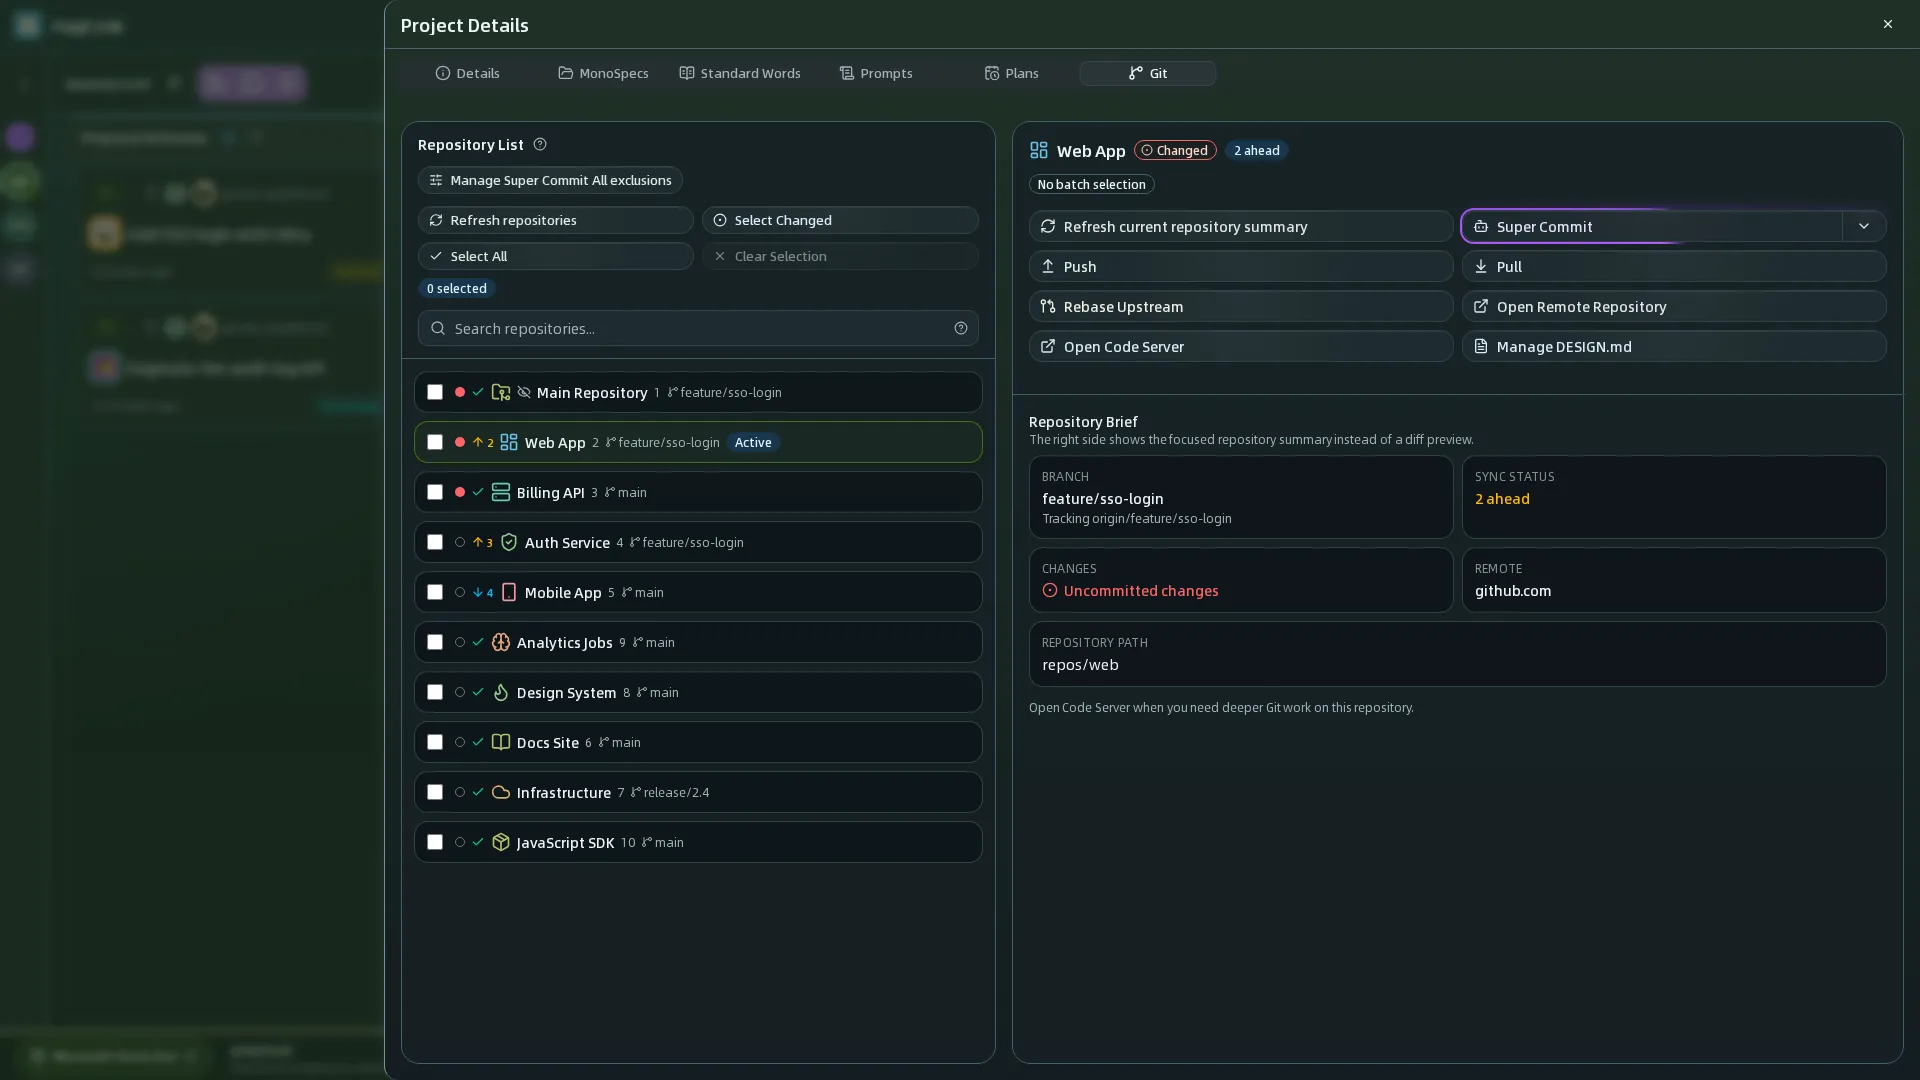Click Manage DESIGN.md

click(1674, 347)
